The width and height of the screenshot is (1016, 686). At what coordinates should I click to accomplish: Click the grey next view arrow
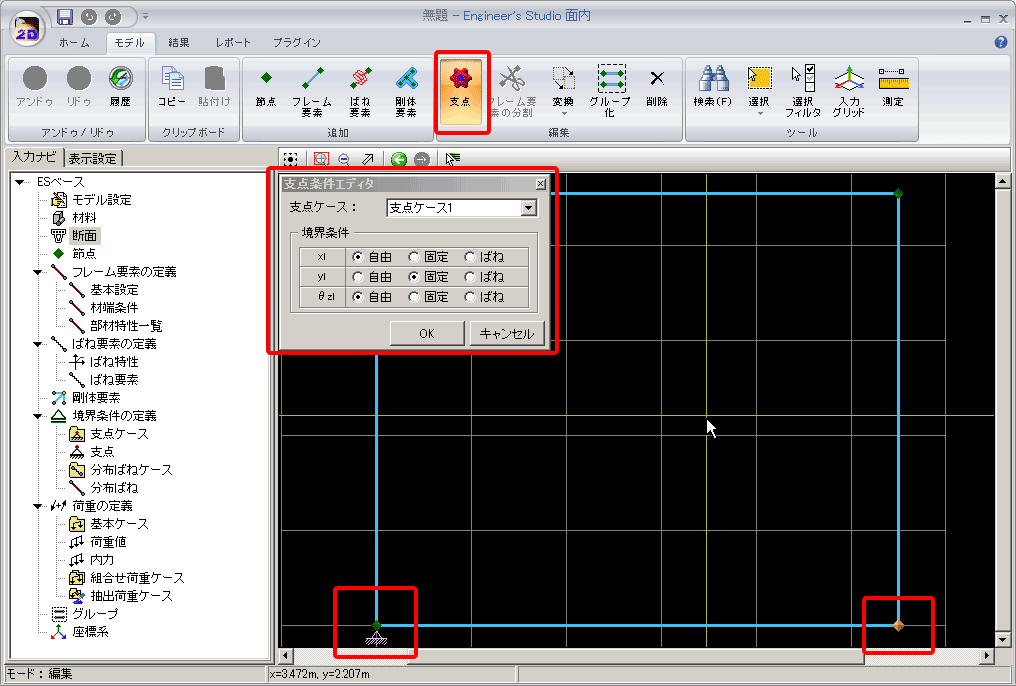[422, 159]
